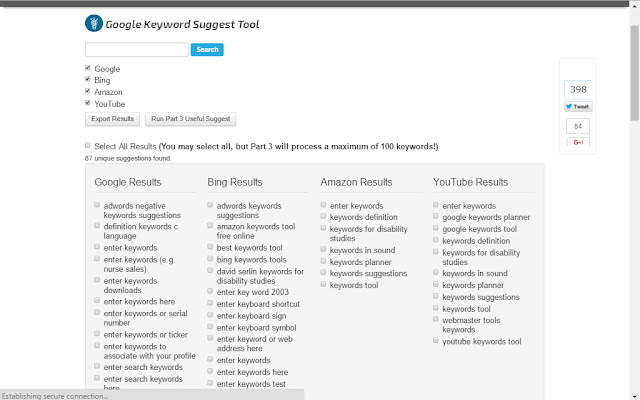
Task: Uncheck the Amazon source checkbox
Action: (87, 91)
